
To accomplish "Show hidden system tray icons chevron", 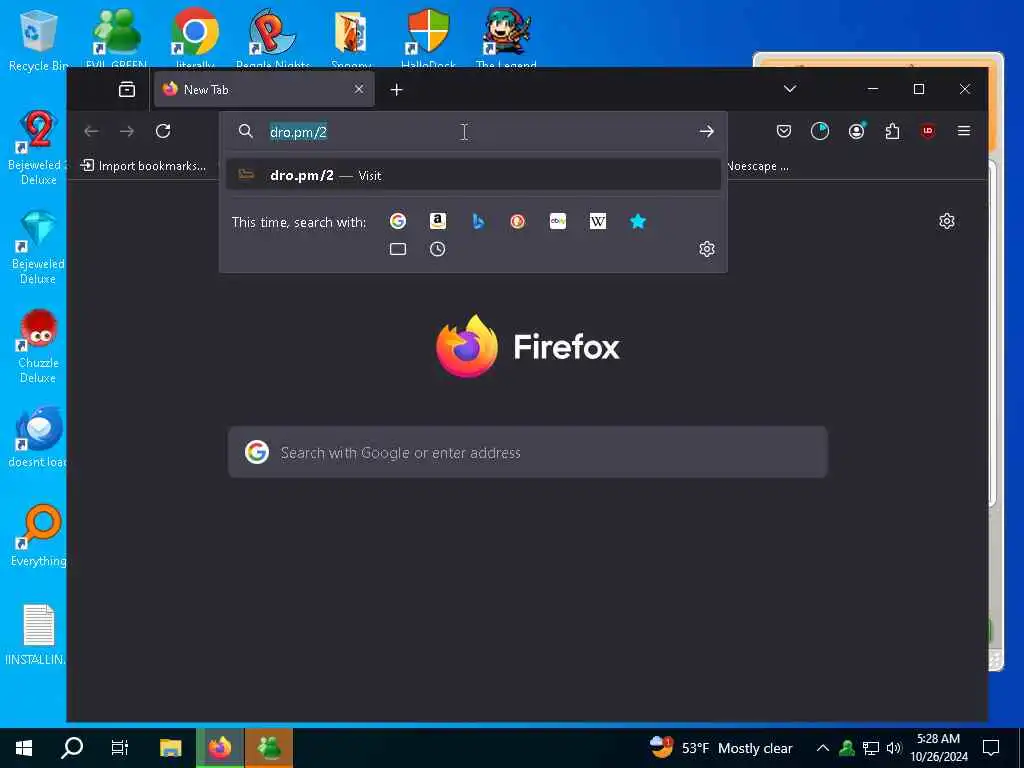I will tap(823, 748).
